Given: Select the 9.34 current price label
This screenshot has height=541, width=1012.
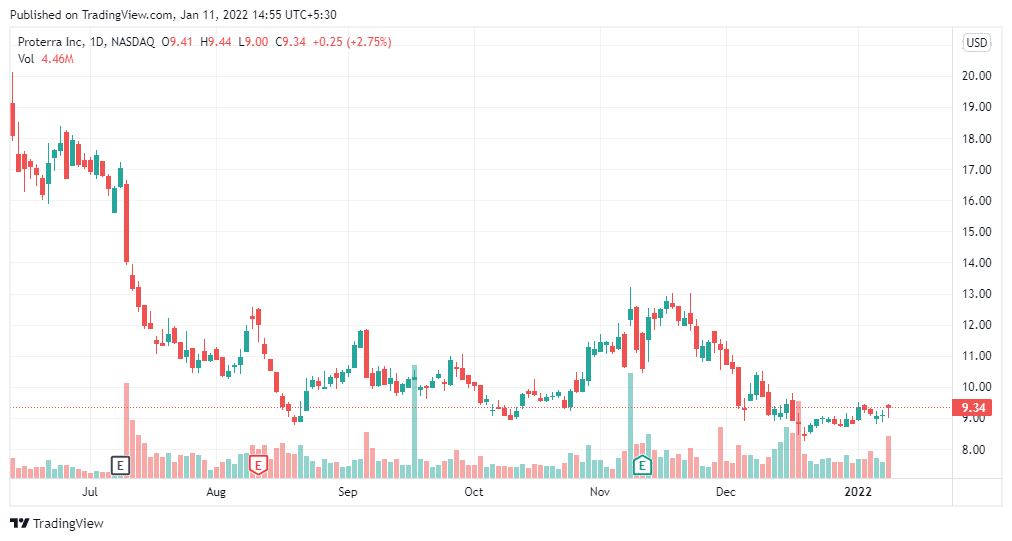Looking at the screenshot, I should (x=973, y=407).
